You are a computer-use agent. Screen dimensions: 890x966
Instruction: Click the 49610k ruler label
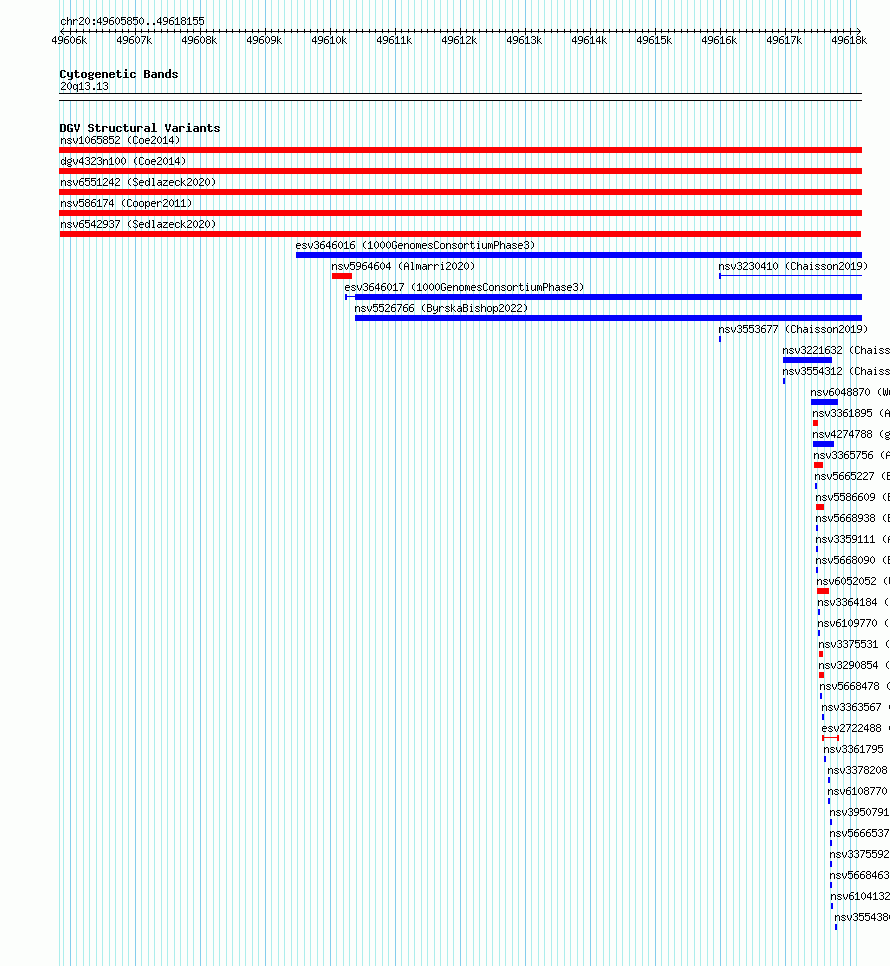pyautogui.click(x=329, y=40)
